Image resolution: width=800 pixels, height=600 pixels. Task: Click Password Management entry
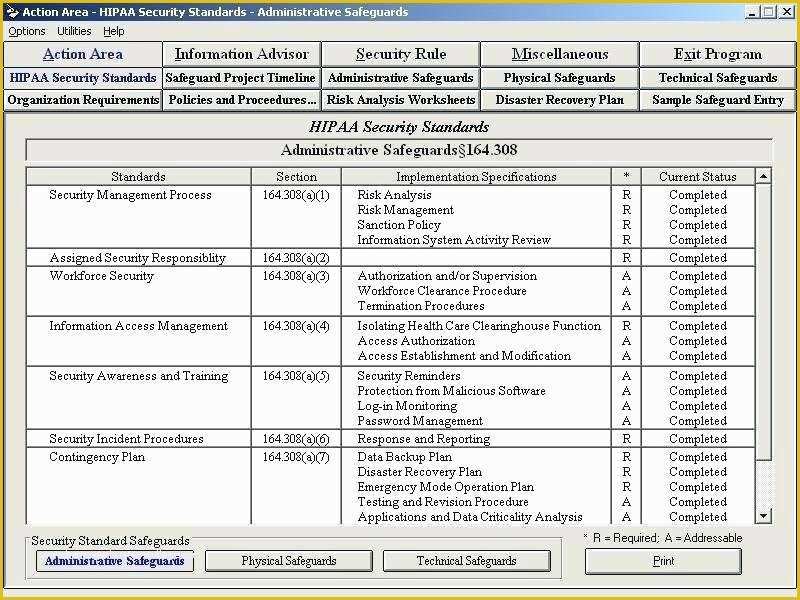[420, 421]
